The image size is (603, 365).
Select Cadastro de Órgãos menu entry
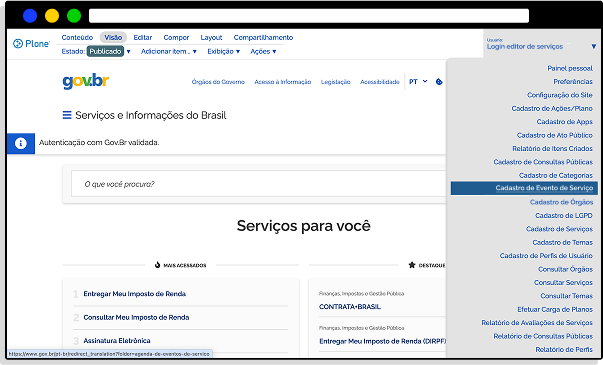coord(561,202)
